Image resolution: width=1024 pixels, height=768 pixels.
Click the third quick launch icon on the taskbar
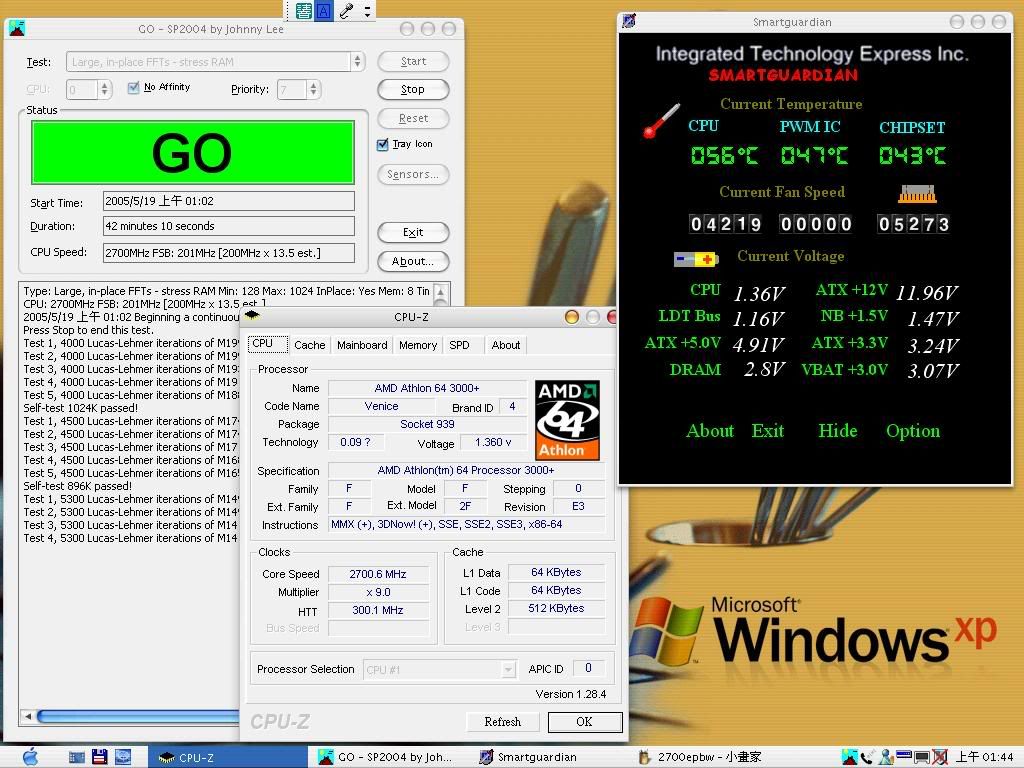tap(123, 757)
